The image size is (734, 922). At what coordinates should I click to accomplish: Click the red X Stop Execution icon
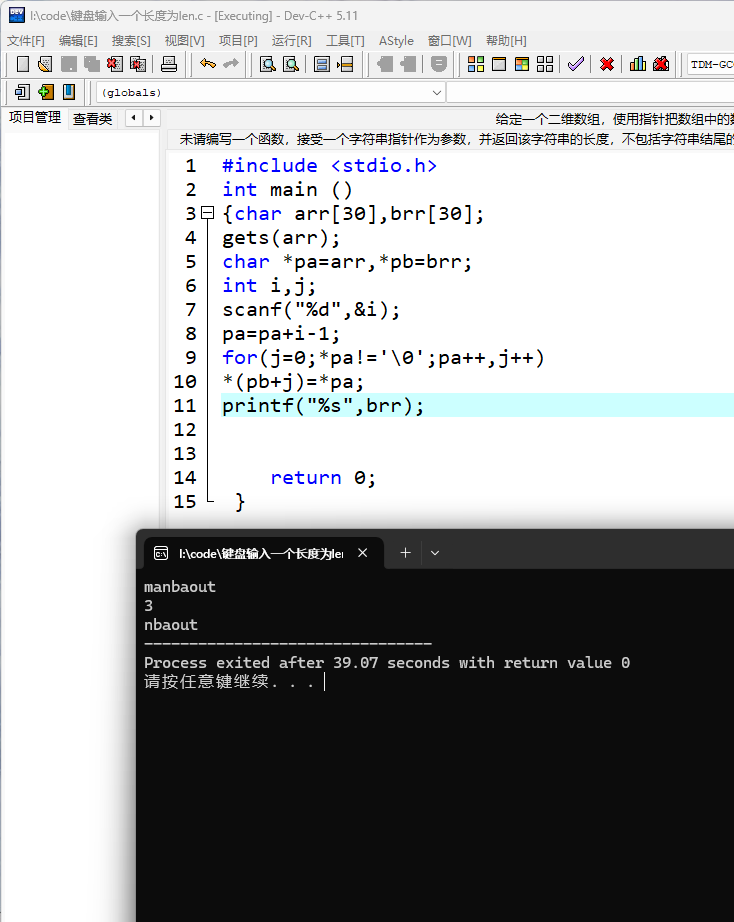point(607,64)
